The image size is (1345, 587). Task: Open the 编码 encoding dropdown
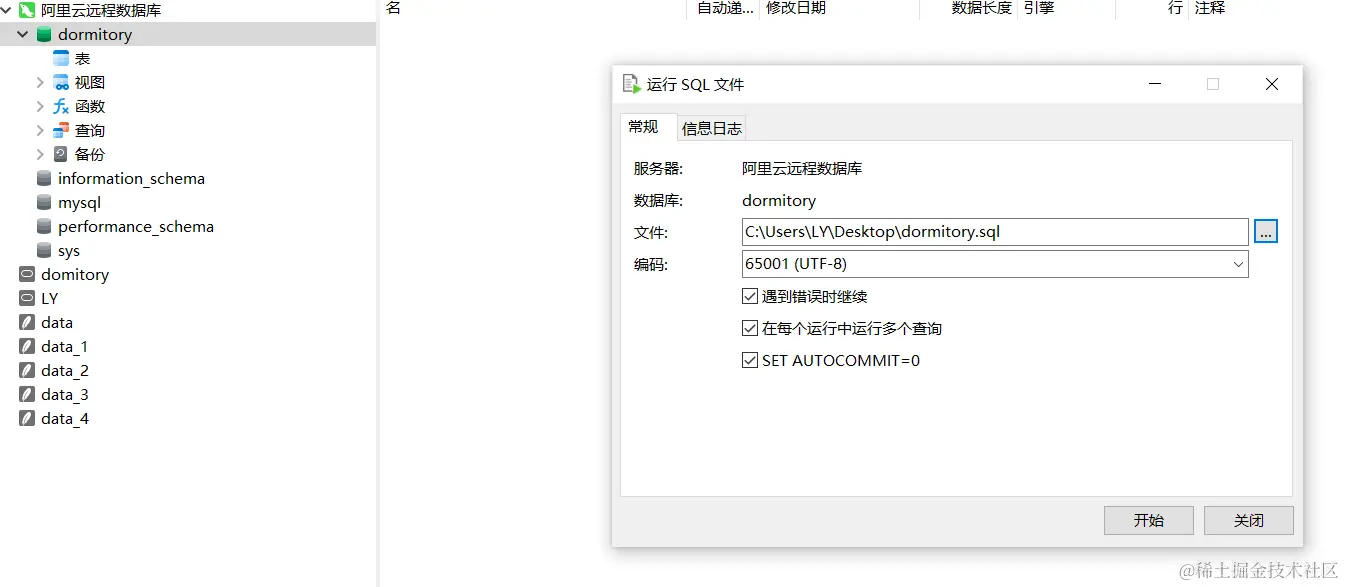pos(1238,264)
